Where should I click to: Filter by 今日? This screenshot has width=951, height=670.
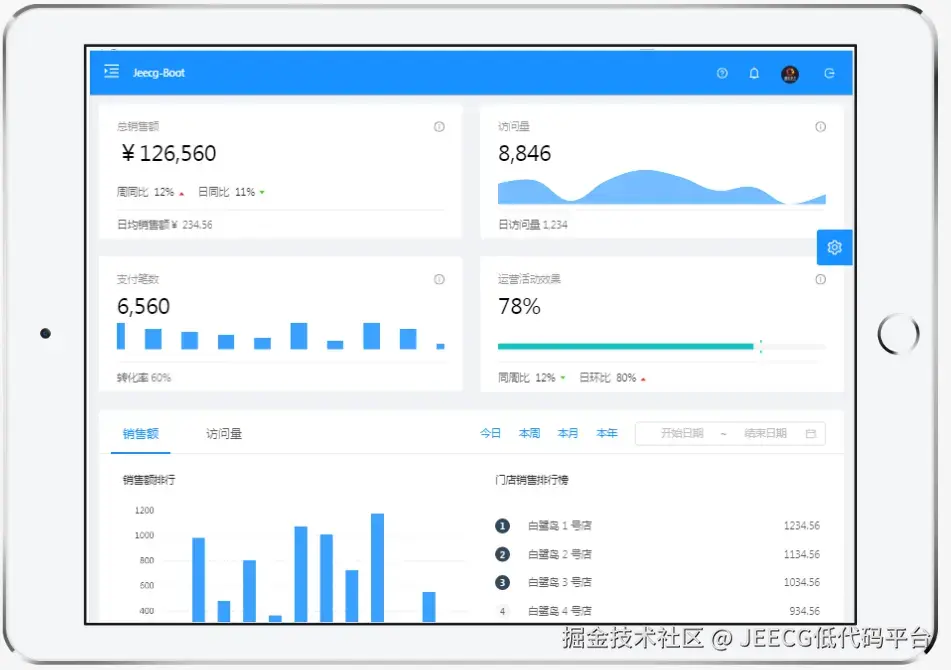490,433
